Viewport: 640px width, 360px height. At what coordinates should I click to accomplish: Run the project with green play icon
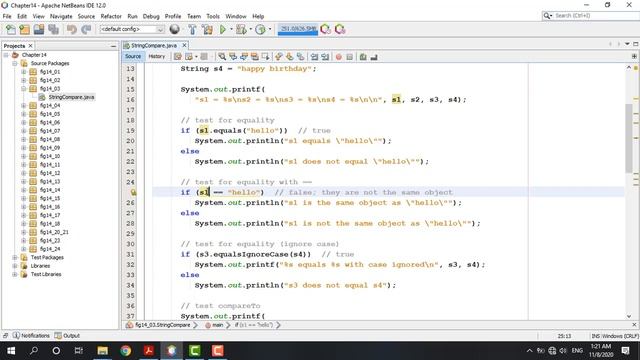[x=223, y=29]
